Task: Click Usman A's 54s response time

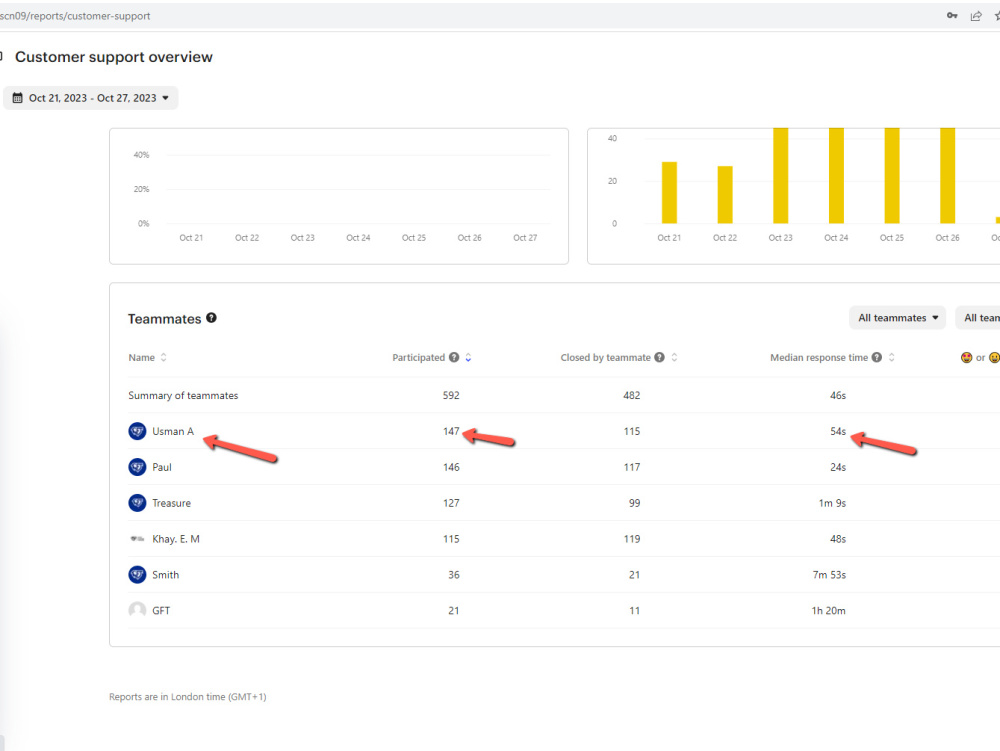Action: [838, 432]
